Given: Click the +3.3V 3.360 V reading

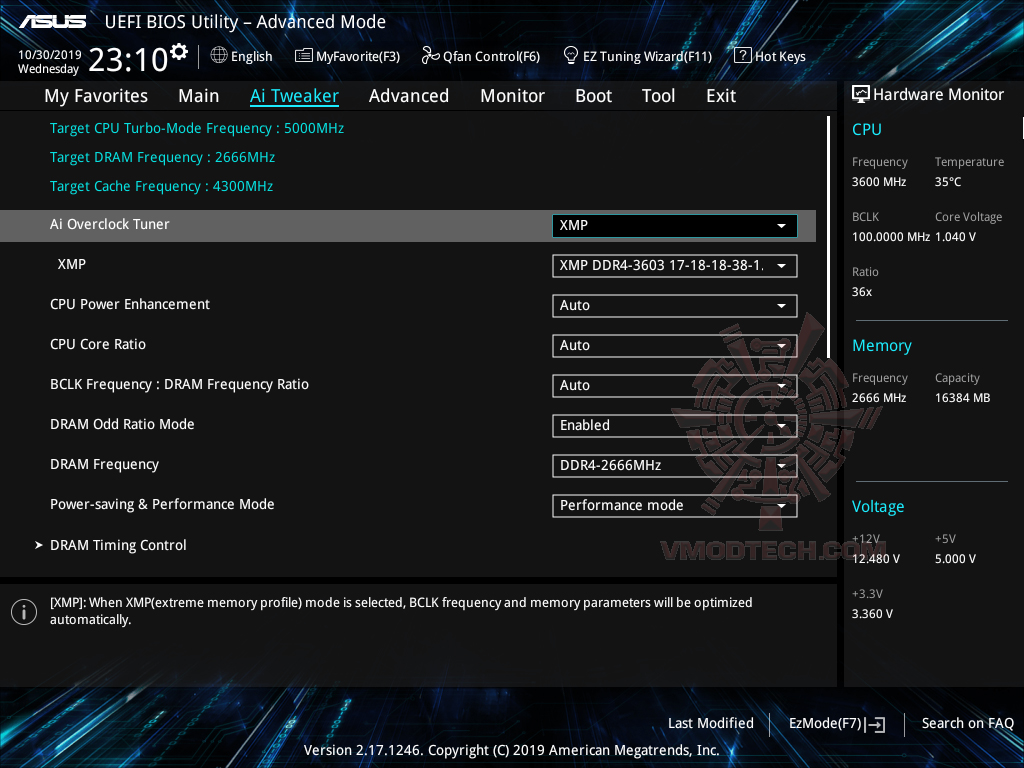Looking at the screenshot, I should pyautogui.click(x=872, y=614).
